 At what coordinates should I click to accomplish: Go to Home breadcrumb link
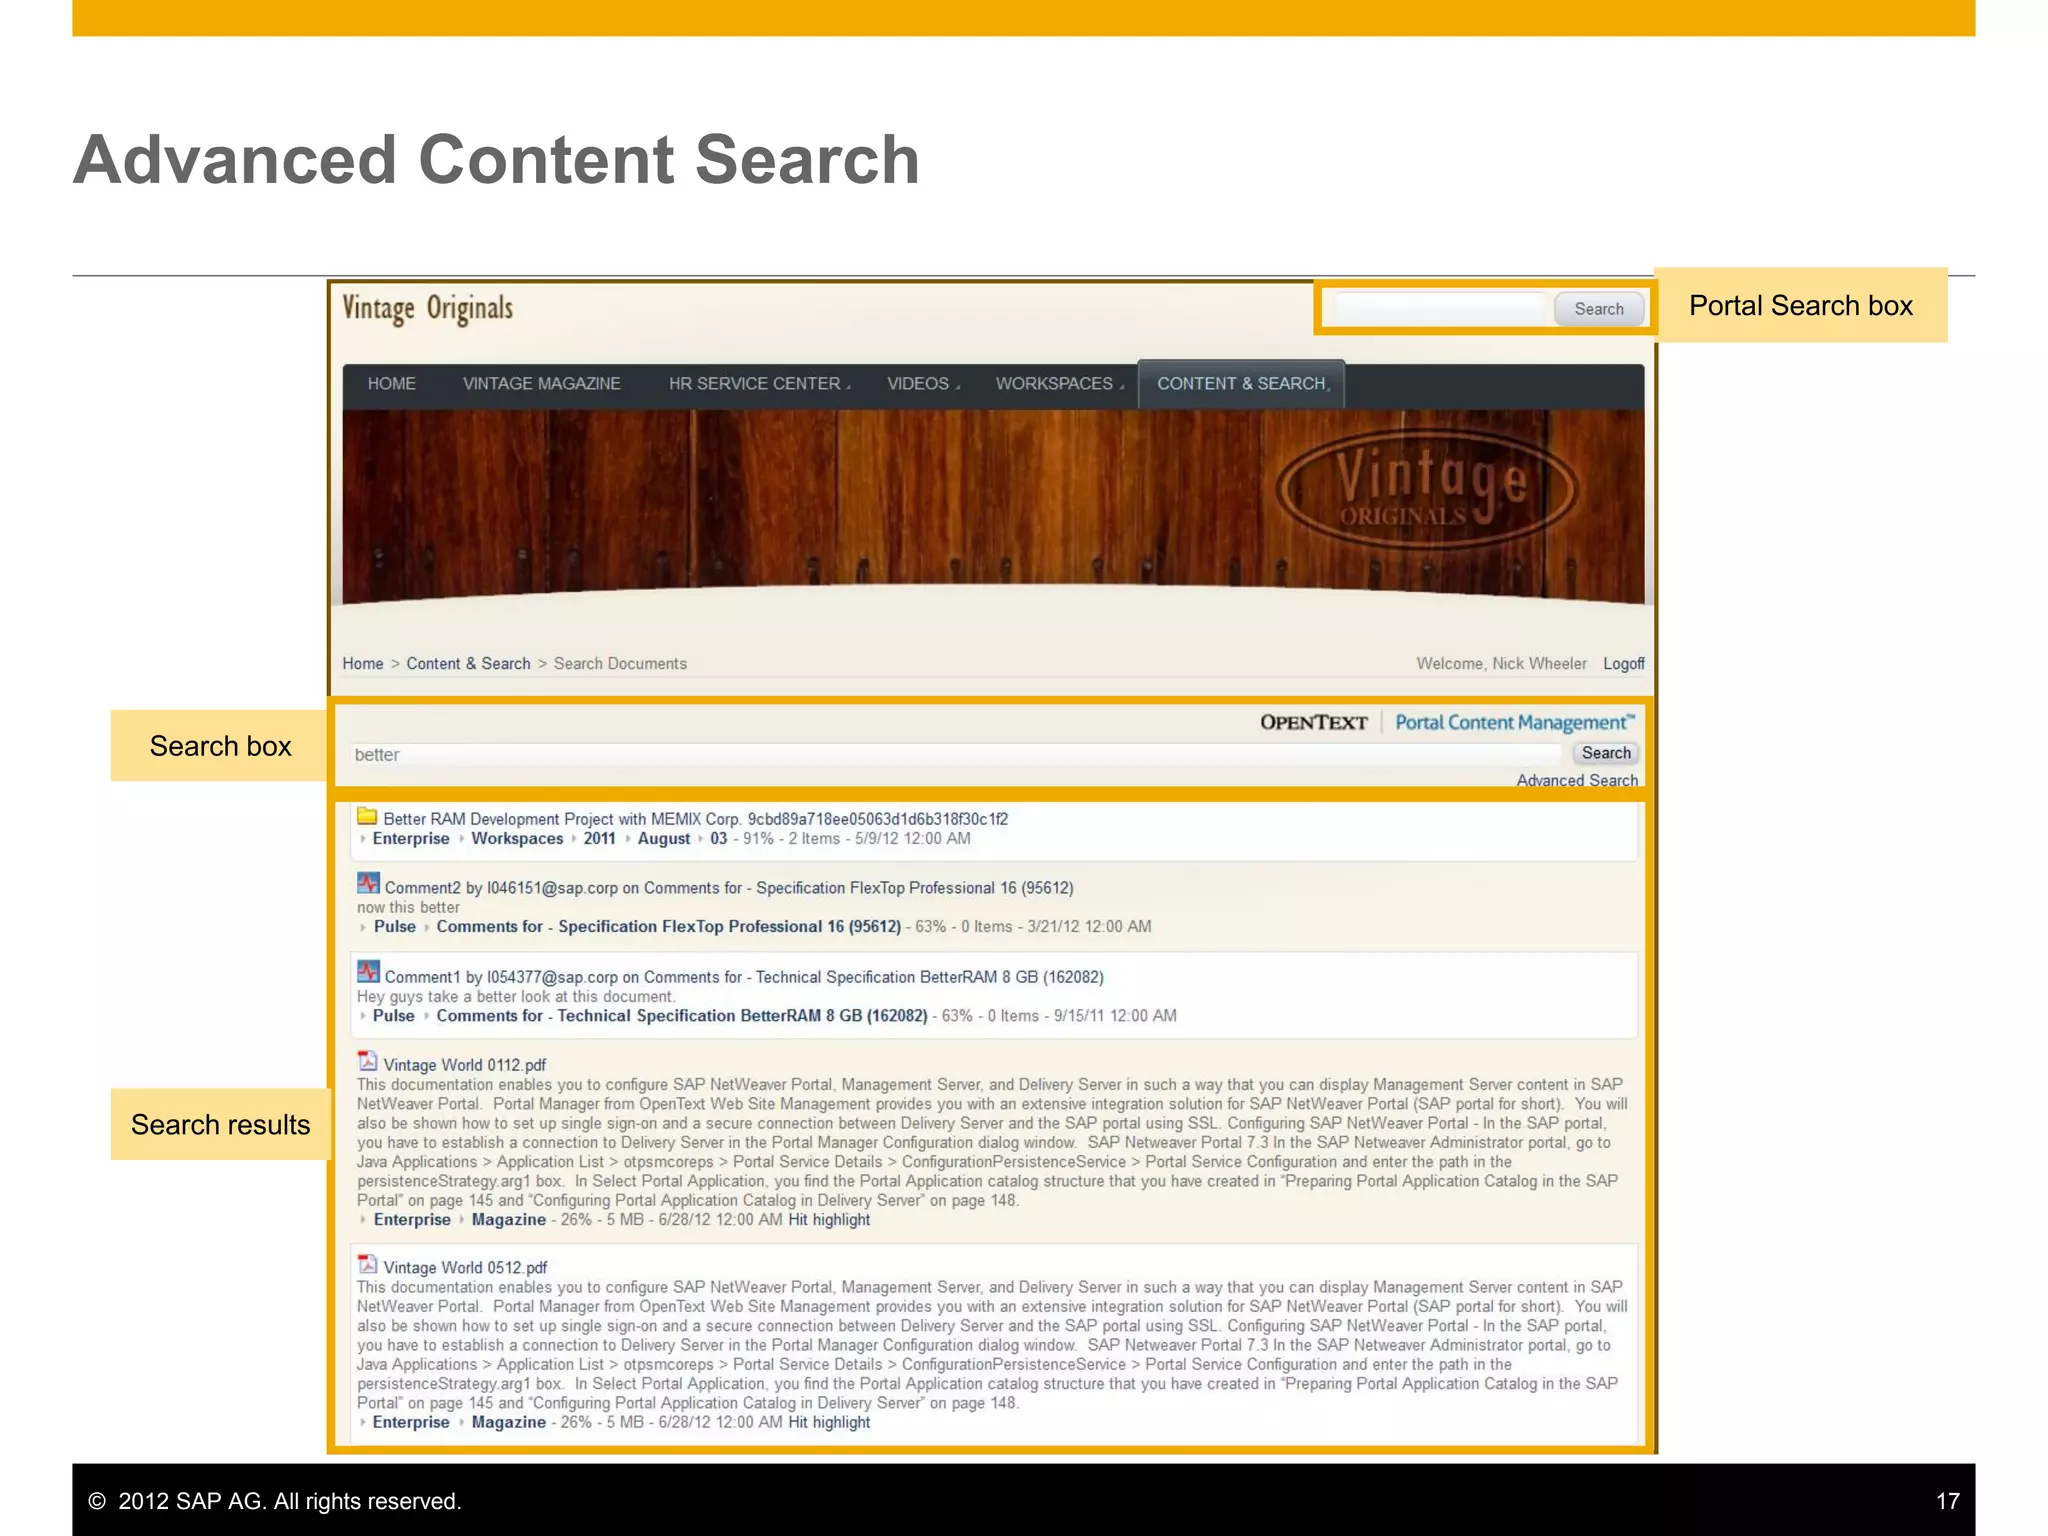(363, 664)
